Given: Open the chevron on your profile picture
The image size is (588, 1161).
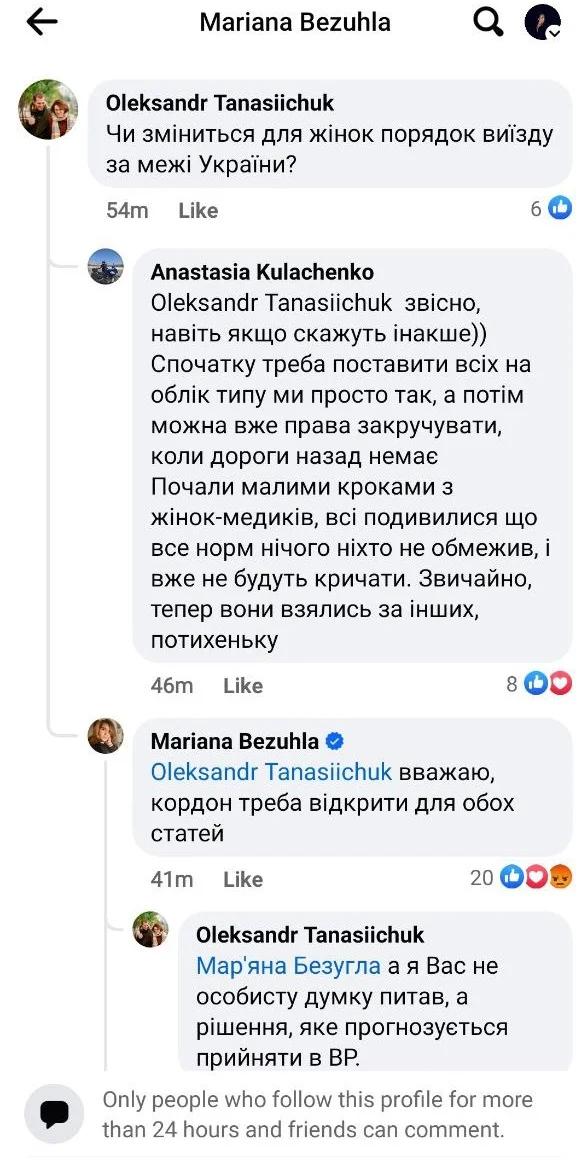Looking at the screenshot, I should coord(554,34).
